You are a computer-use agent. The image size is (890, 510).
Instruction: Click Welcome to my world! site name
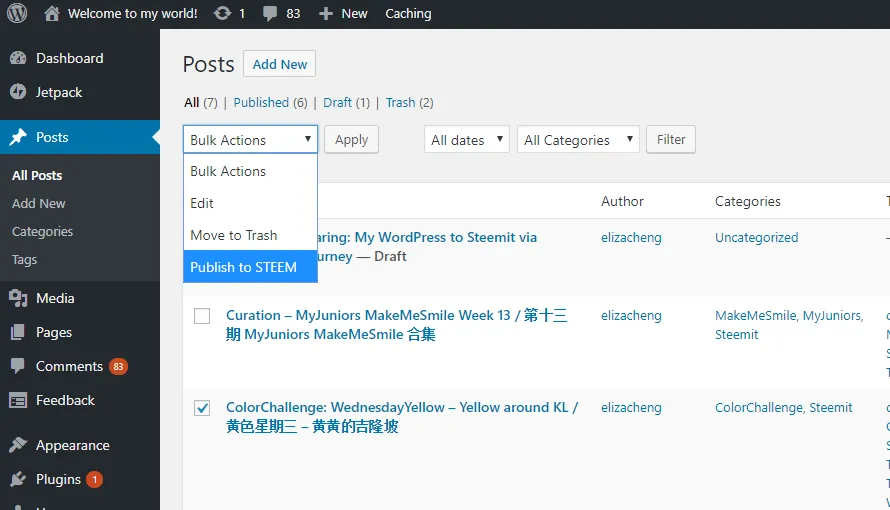click(133, 14)
